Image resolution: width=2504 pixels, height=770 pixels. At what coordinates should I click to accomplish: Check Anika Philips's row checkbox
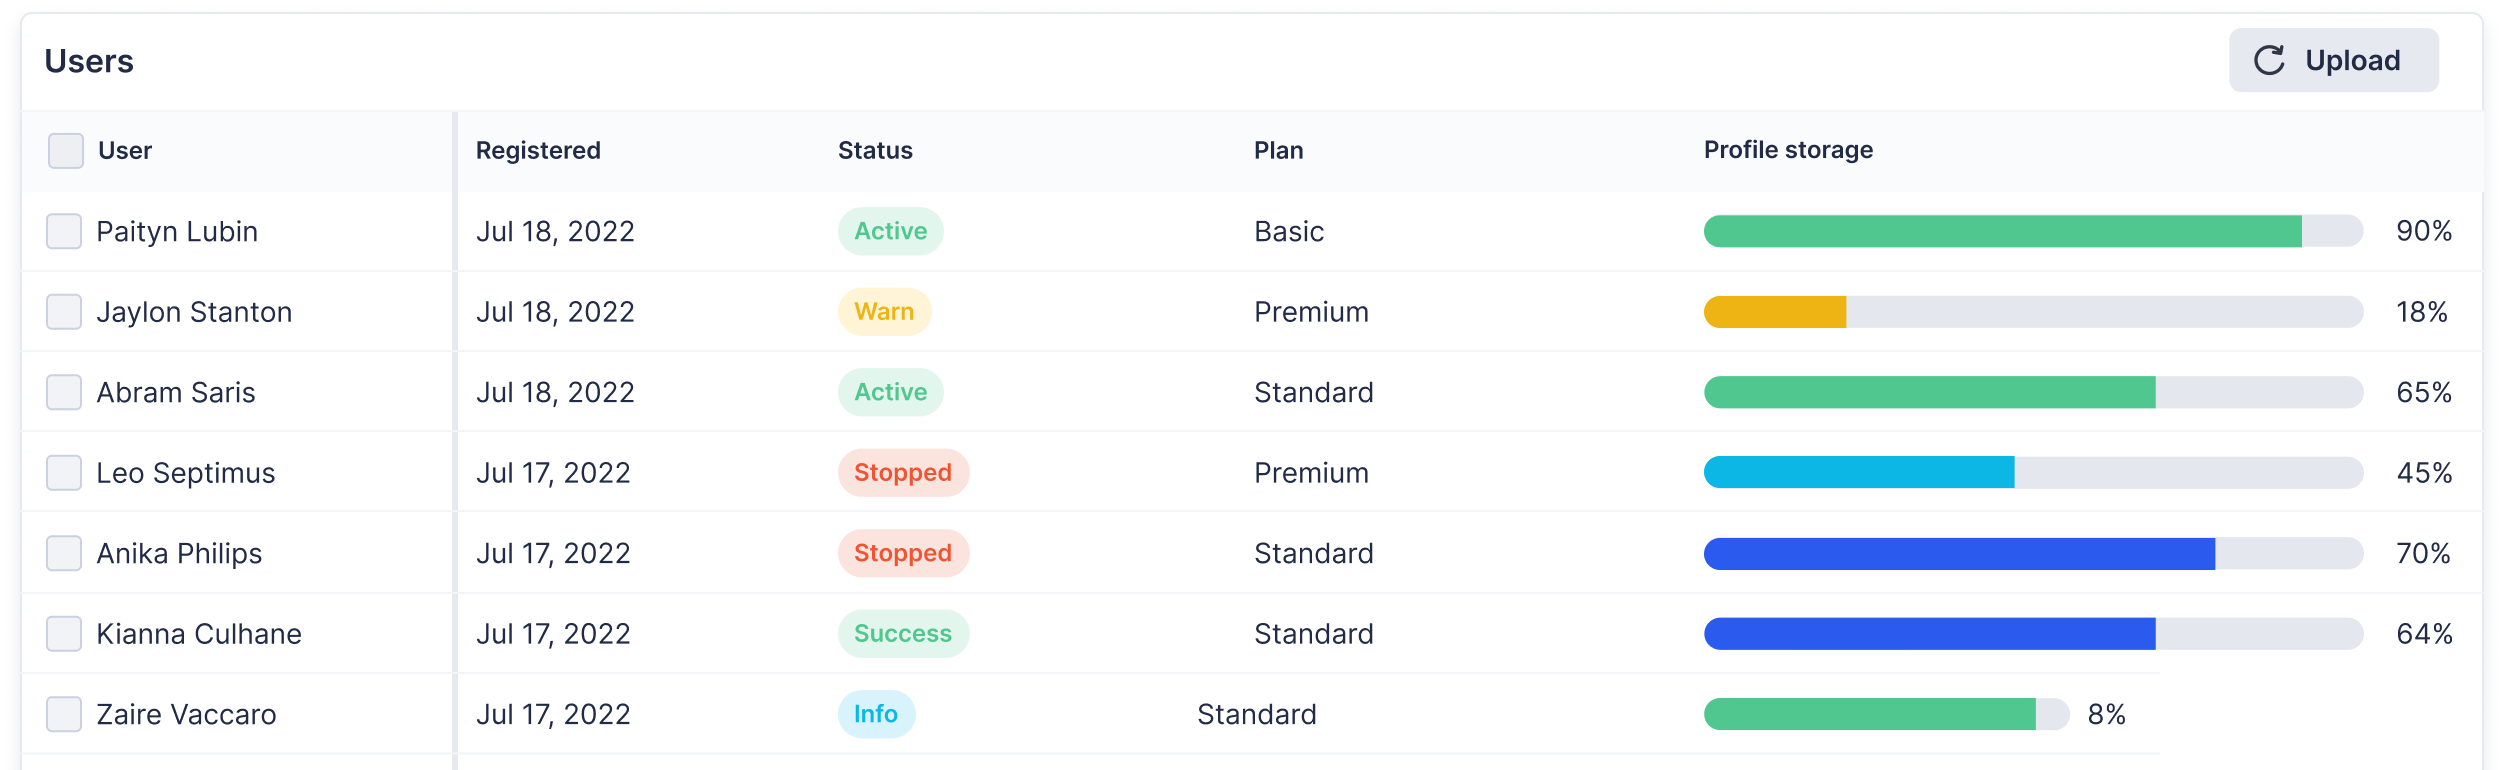click(64, 553)
